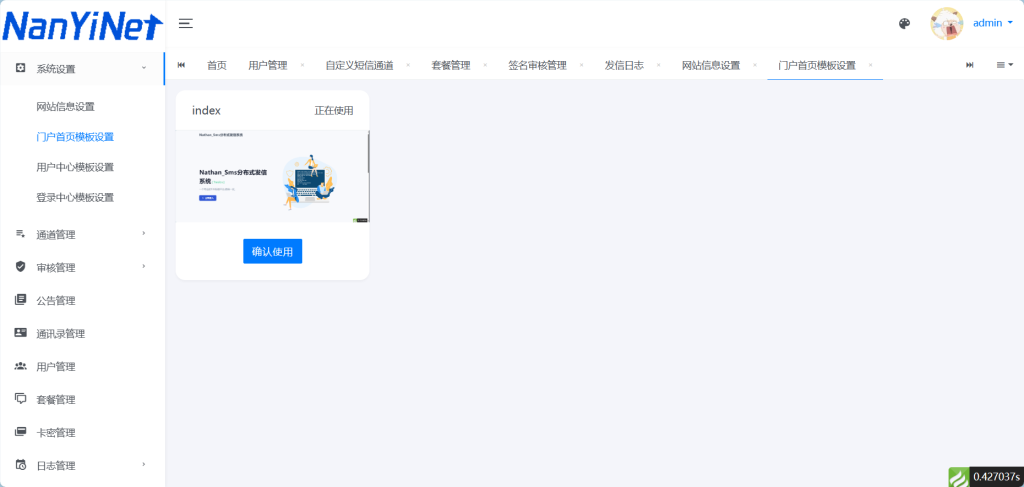The width and height of the screenshot is (1024, 487).
Task: Open 用户中心模板设置 in the sidebar
Action: click(75, 167)
